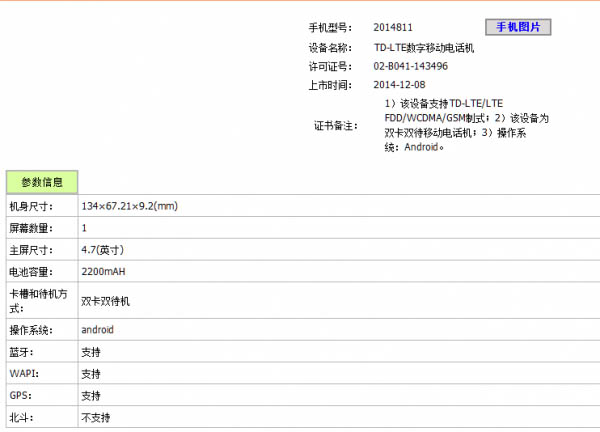
Task: Click the 设备名称 label
Action: (330, 48)
